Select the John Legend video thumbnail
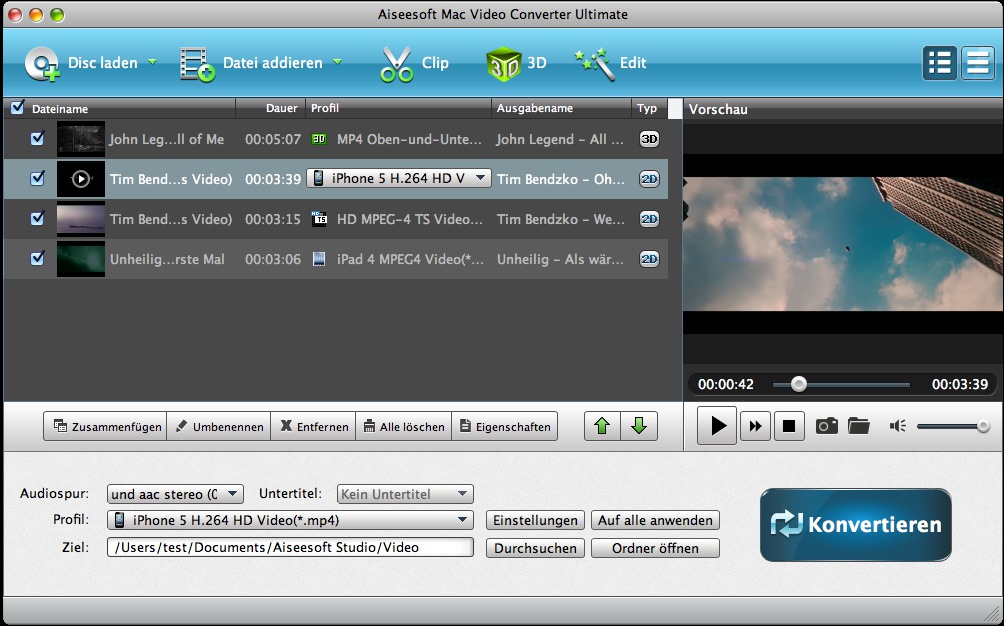This screenshot has height=626, width=1004. point(81,139)
